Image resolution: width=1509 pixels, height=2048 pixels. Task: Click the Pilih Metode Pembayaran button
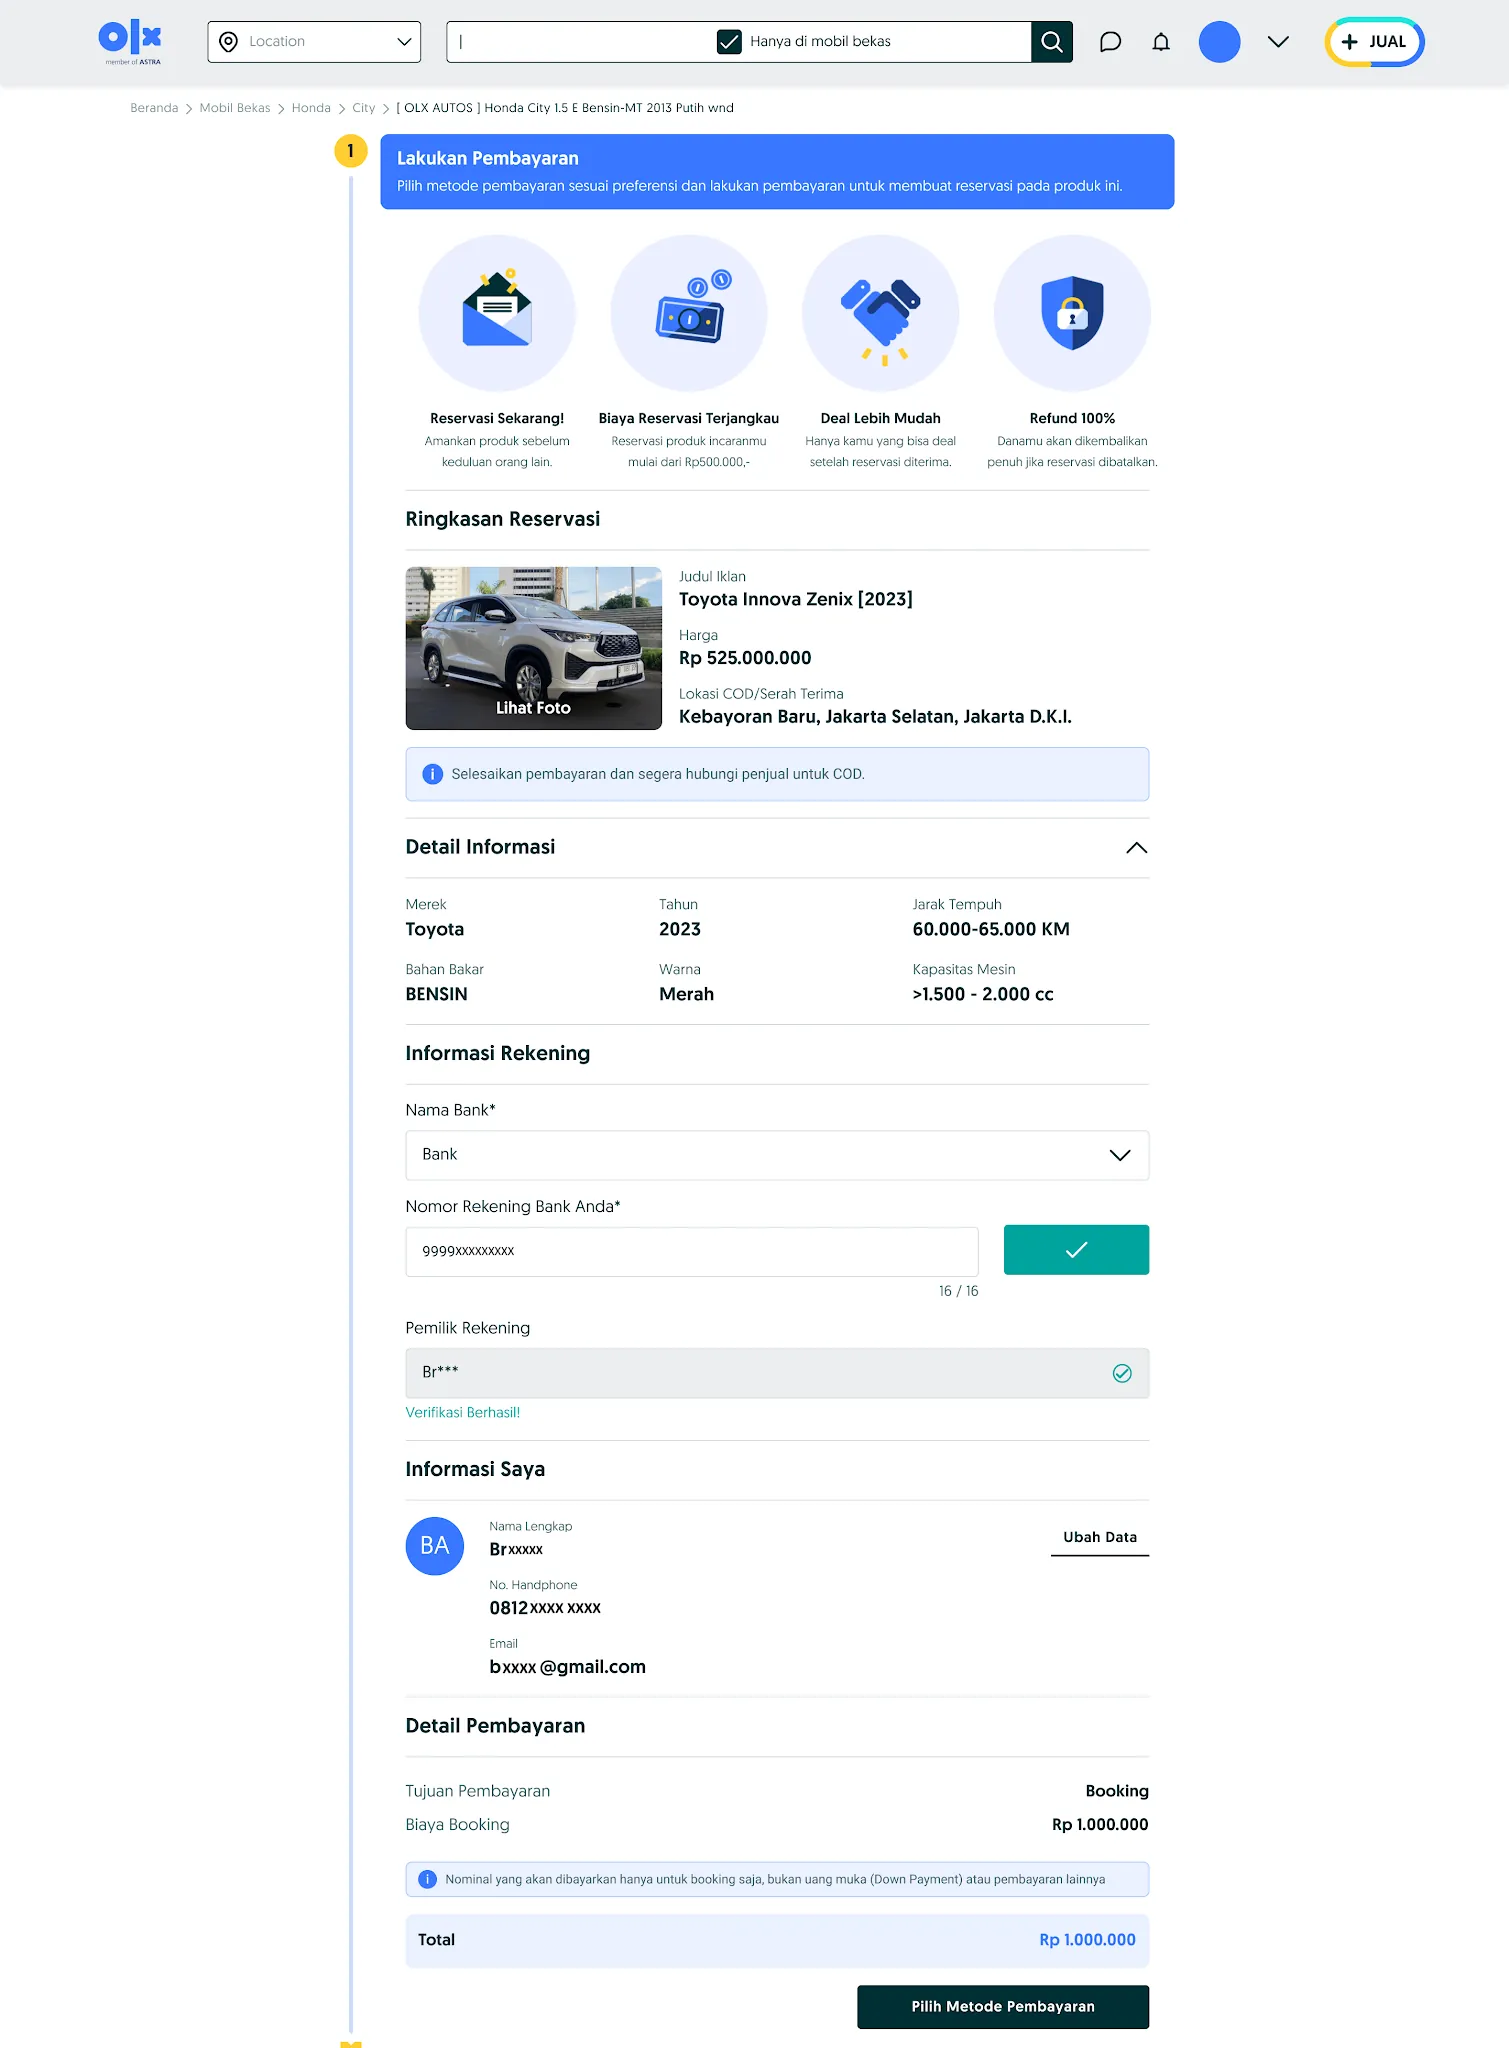click(x=1003, y=2007)
